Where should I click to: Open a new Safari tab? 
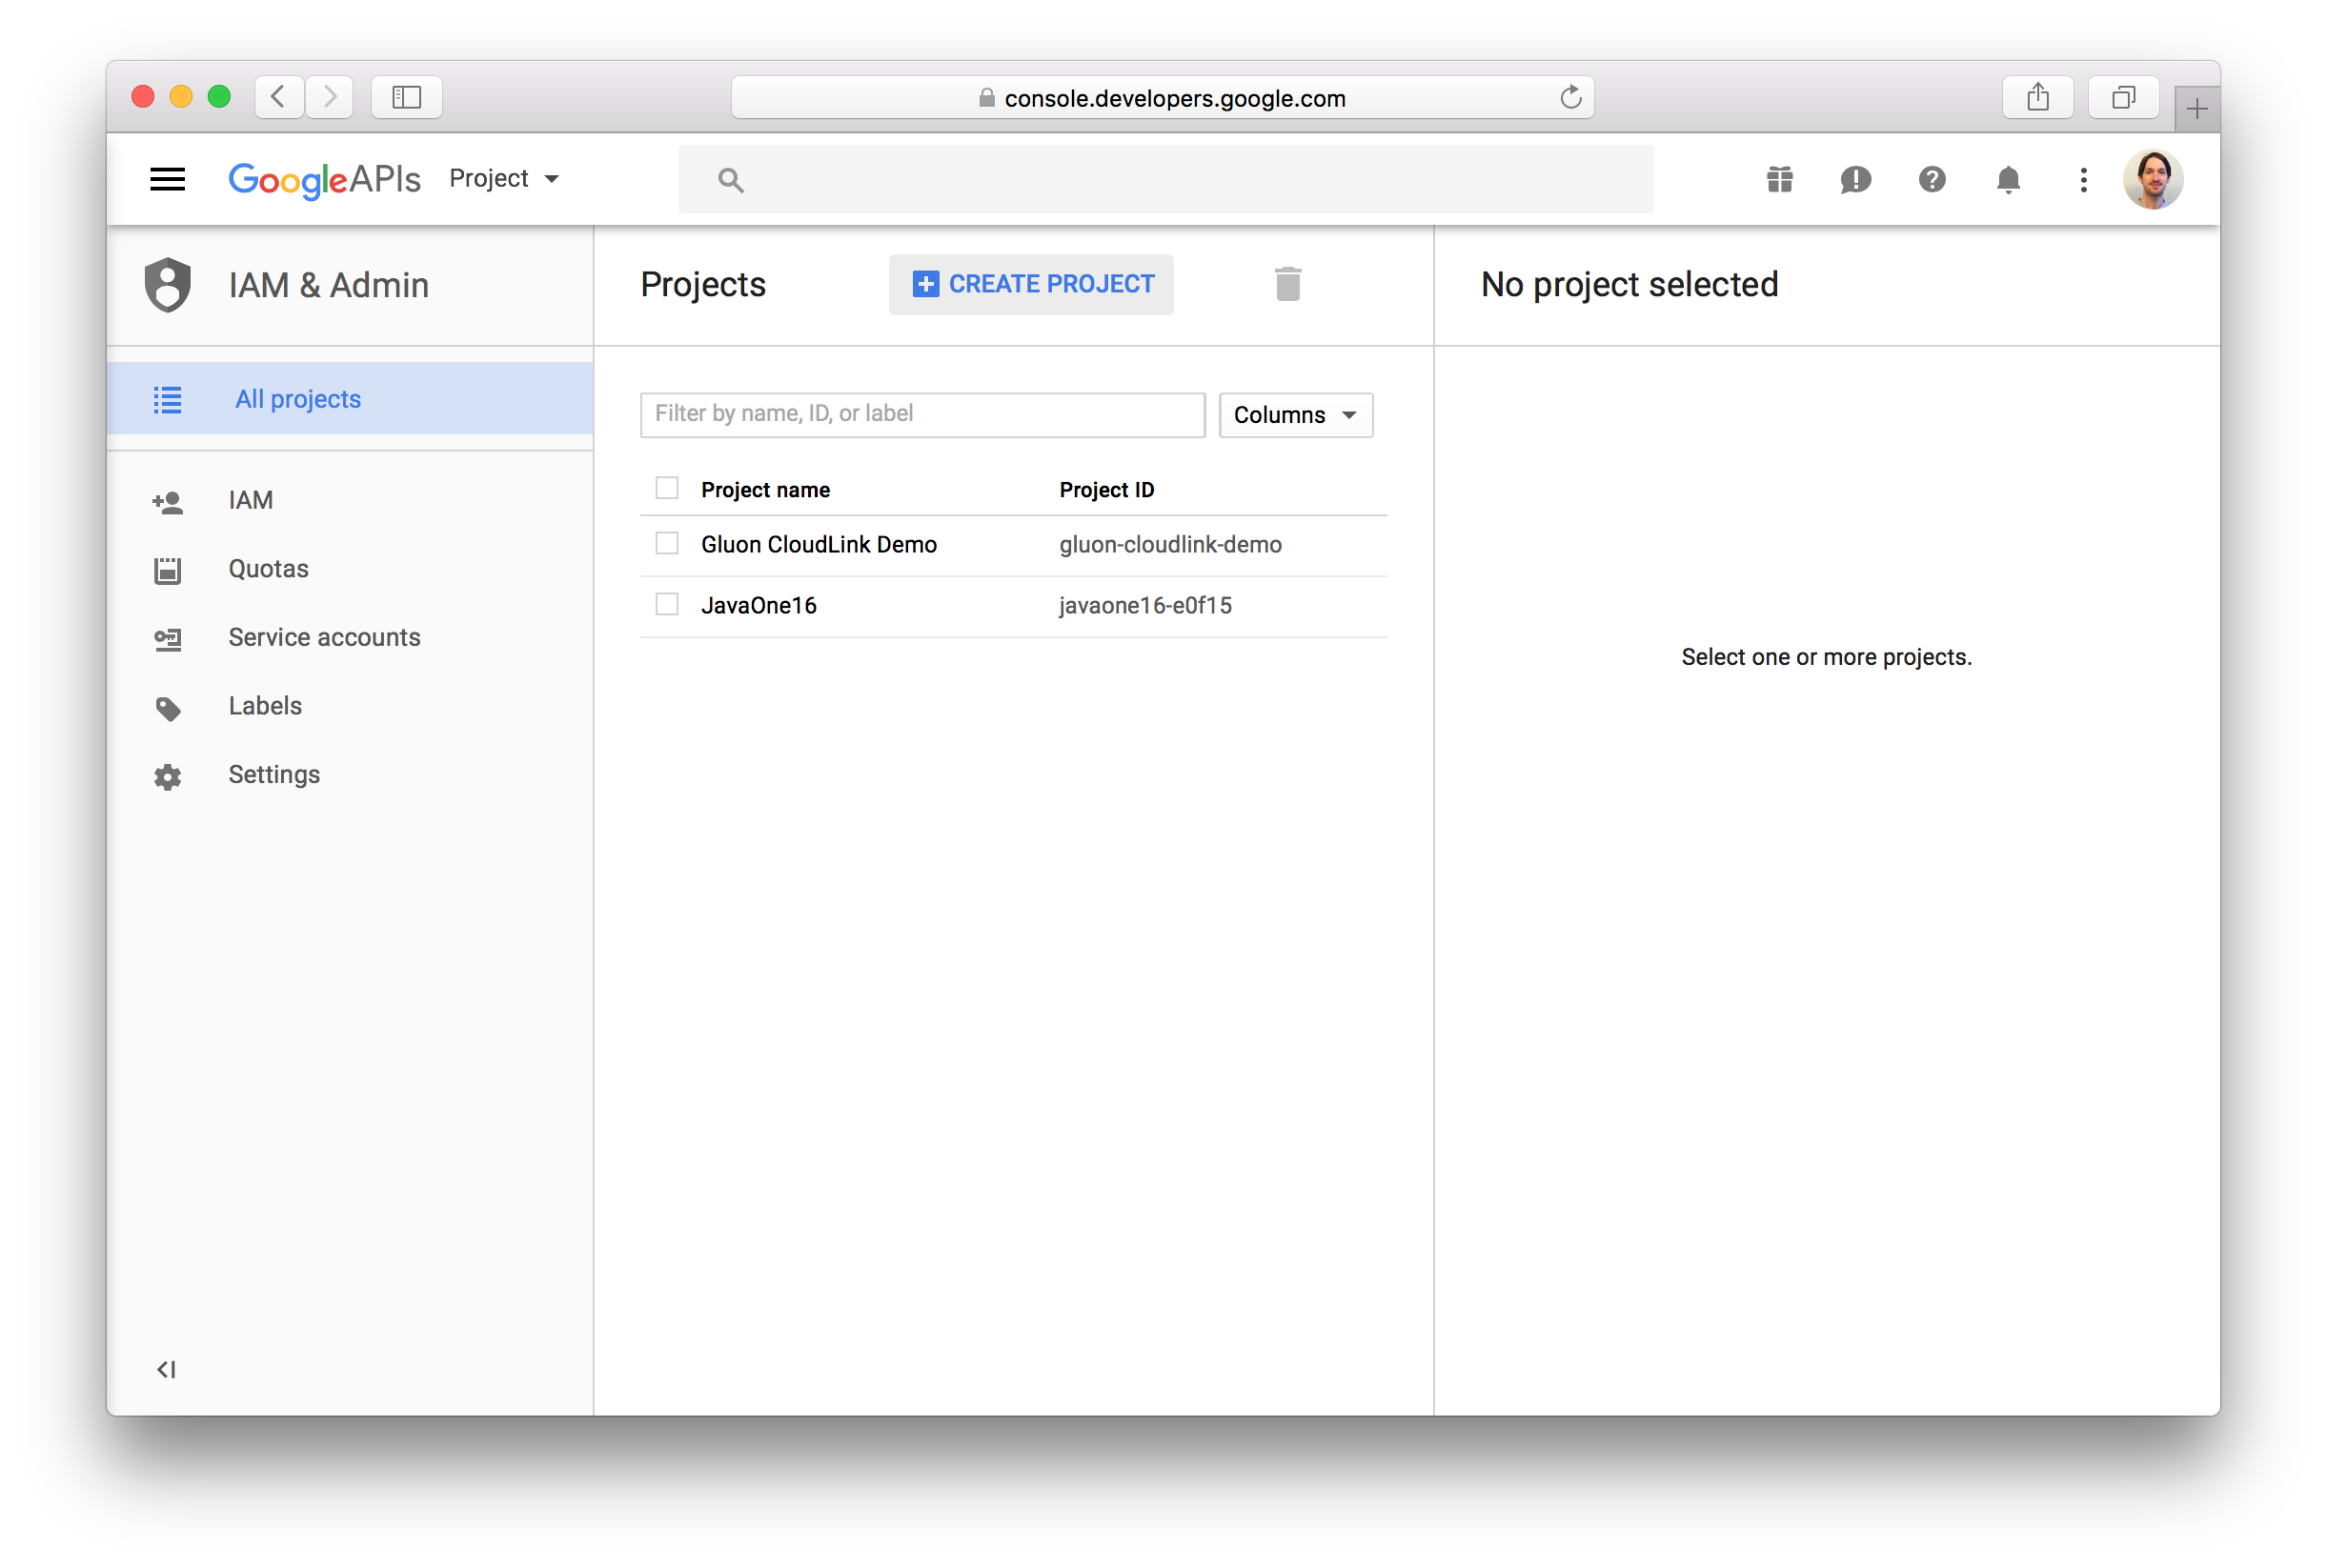point(2196,108)
